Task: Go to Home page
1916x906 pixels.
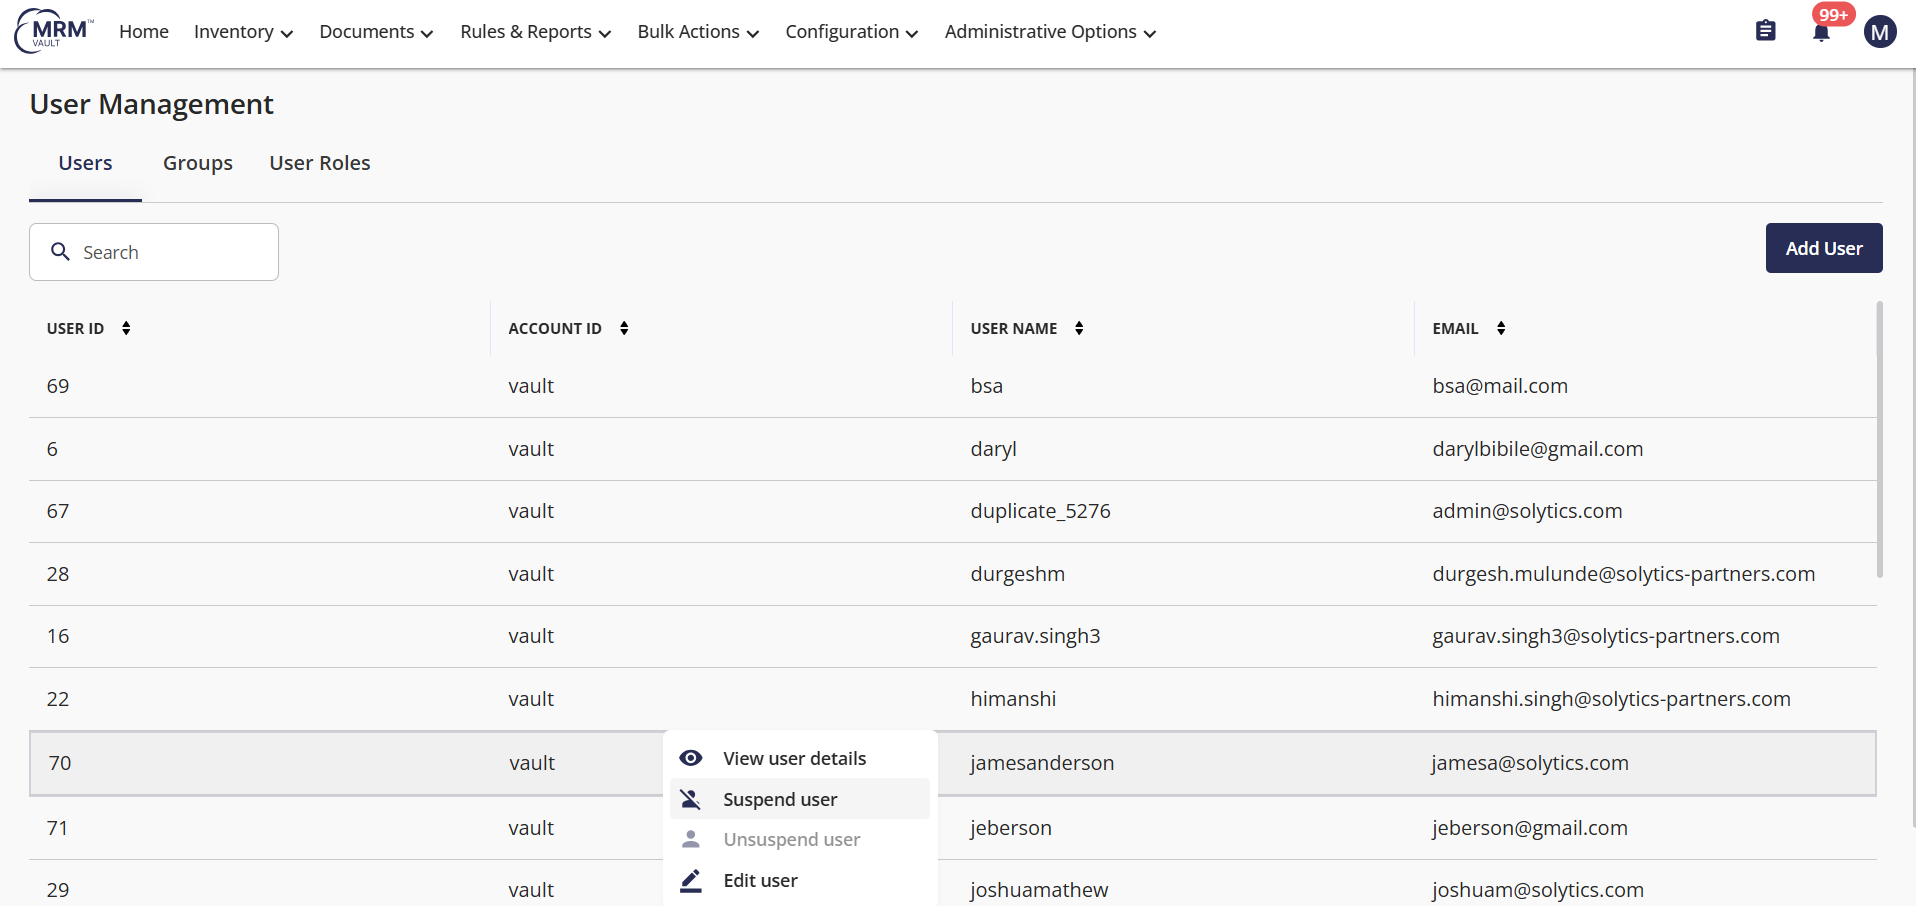Action: [x=144, y=32]
